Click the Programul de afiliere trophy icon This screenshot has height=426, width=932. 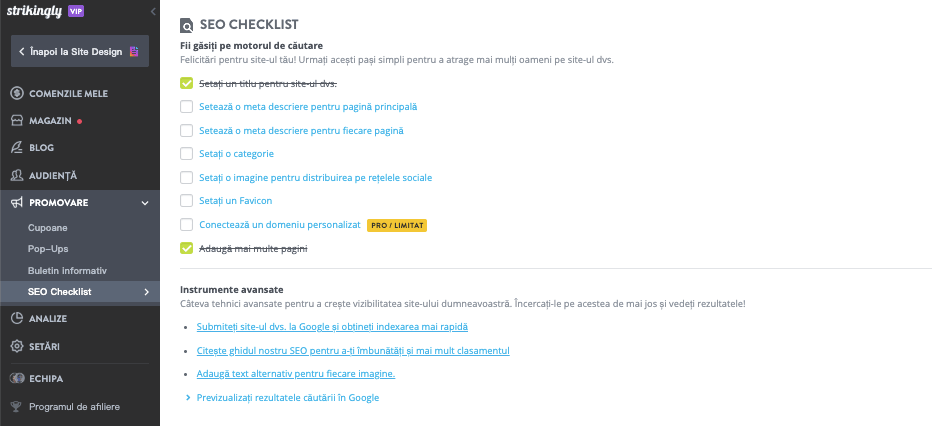click(17, 406)
